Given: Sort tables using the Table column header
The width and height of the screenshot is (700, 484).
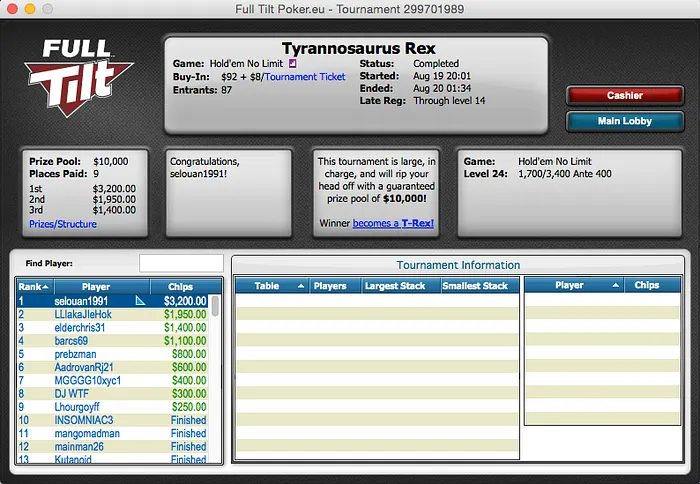Looking at the screenshot, I should (270, 286).
